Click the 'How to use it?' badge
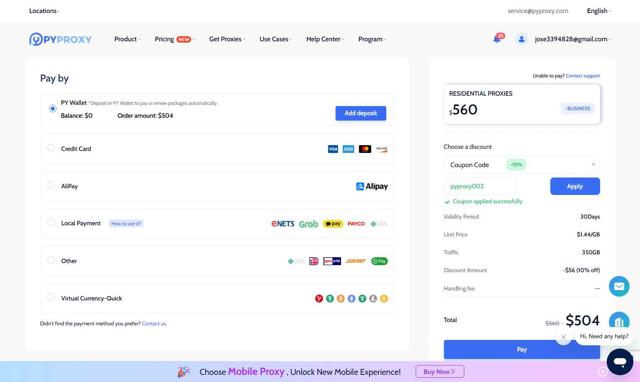Screen dimensions: 640x382 pos(126,224)
